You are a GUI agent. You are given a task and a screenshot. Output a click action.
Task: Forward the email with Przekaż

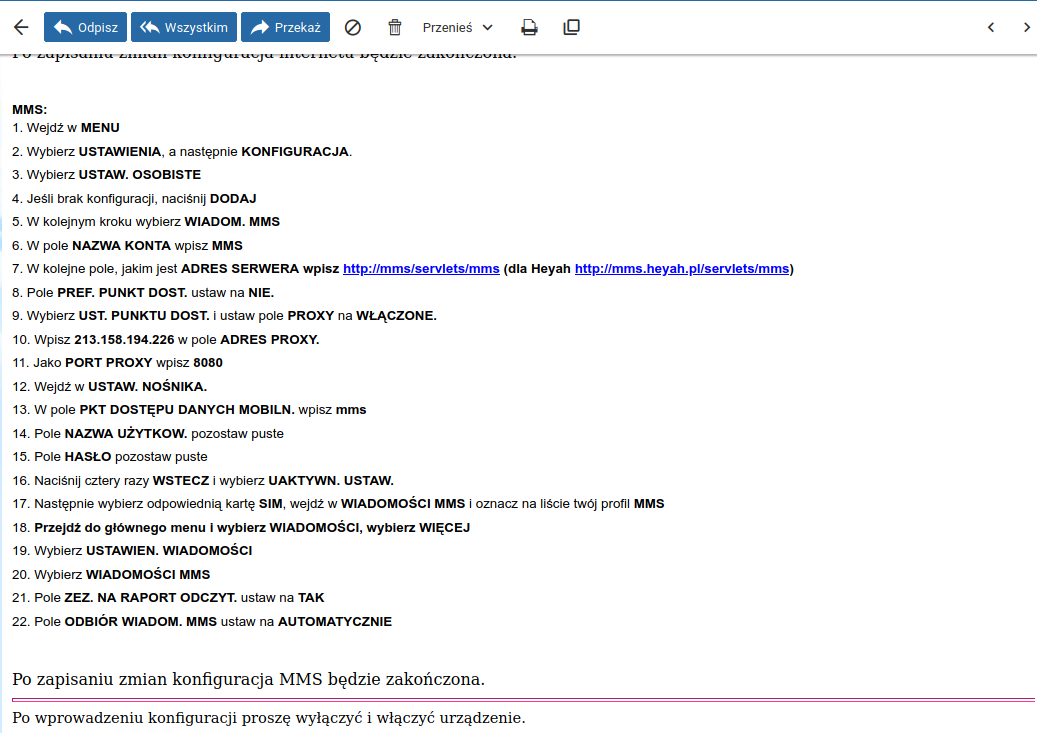click(x=286, y=27)
